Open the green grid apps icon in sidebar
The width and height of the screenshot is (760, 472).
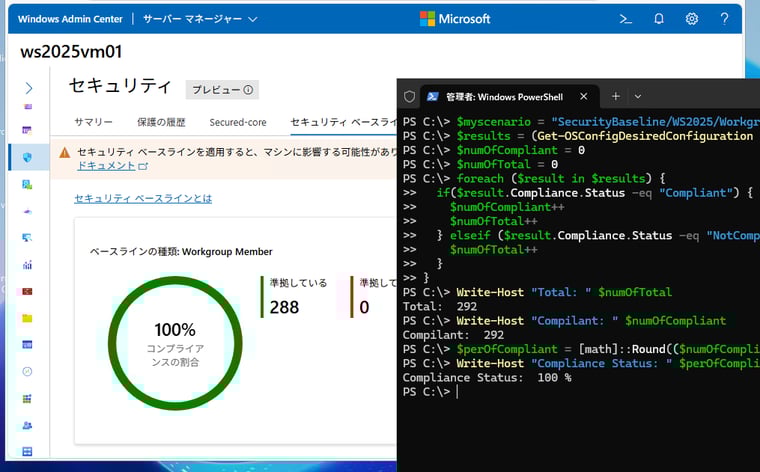point(27,398)
